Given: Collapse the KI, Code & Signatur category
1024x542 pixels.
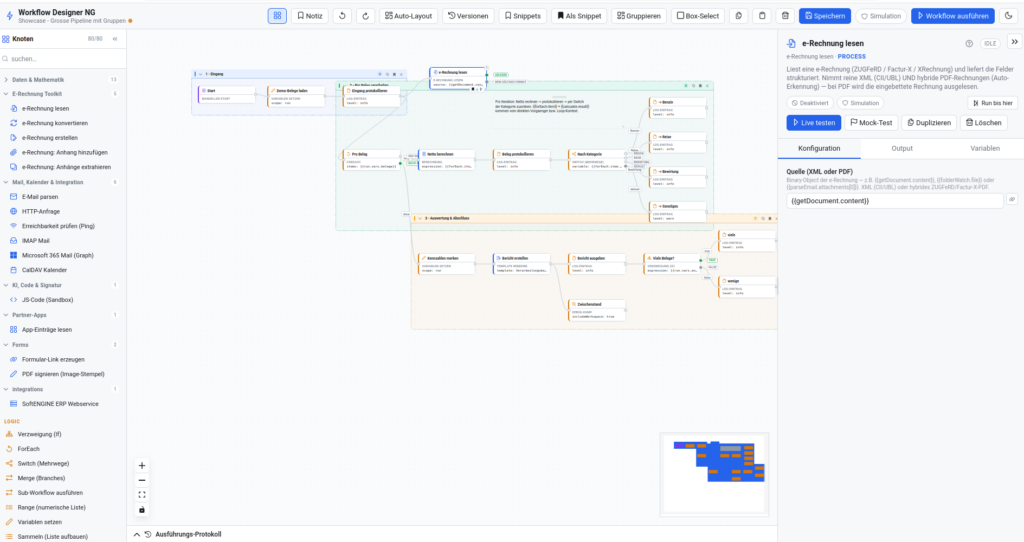Looking at the screenshot, I should pyautogui.click(x=61, y=285).
